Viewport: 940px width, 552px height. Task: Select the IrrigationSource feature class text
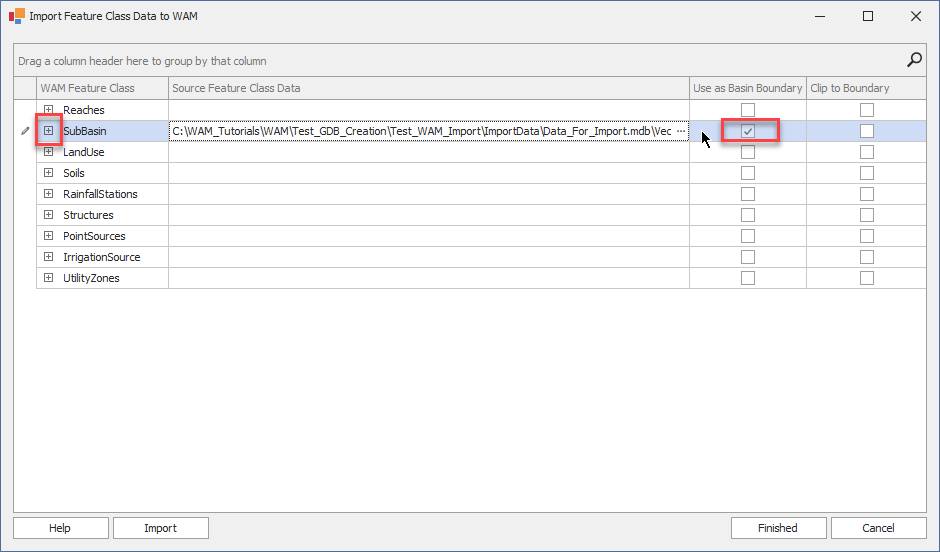tap(101, 257)
